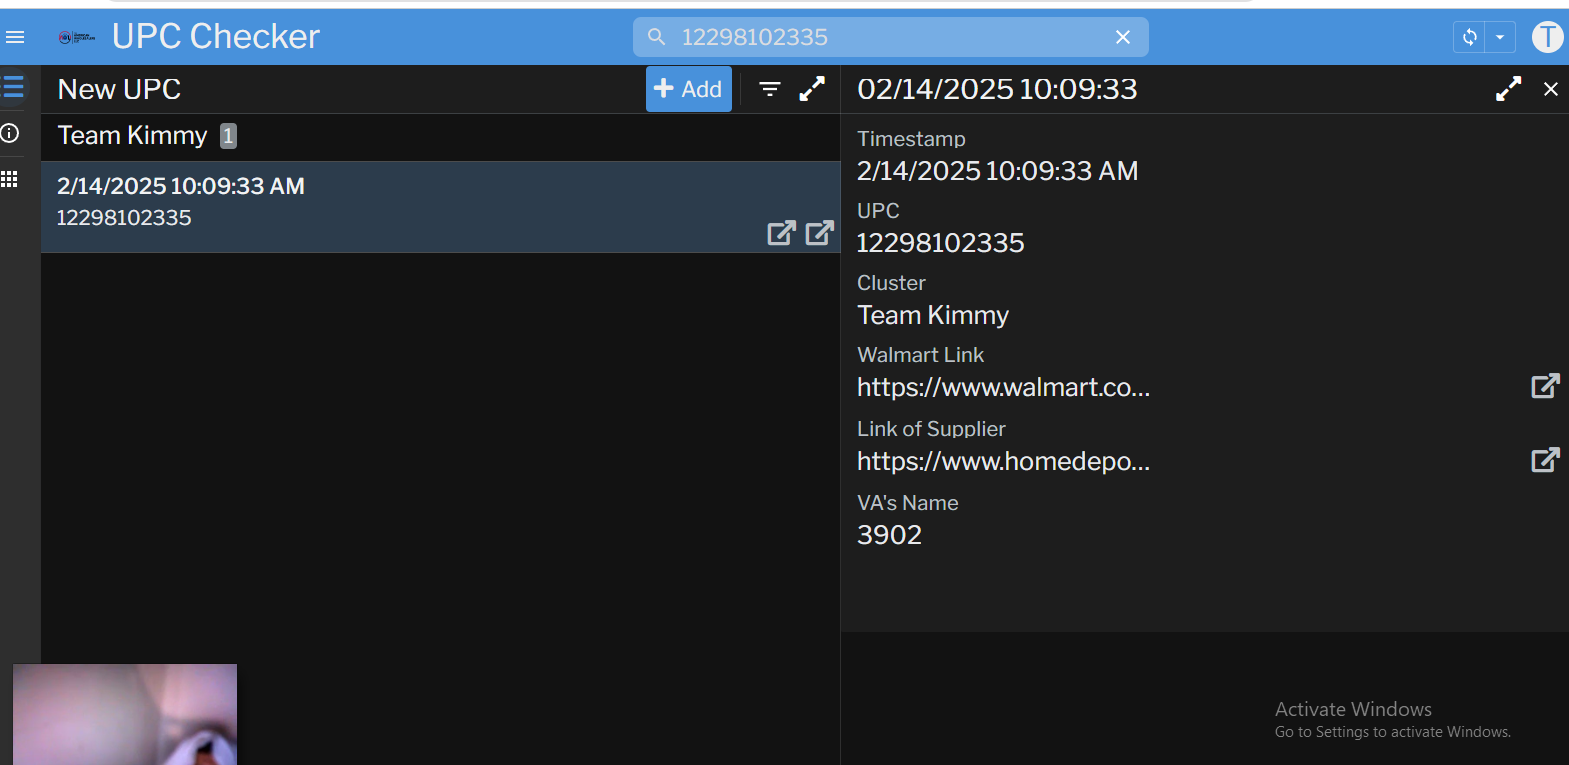Clear the search field with X

point(1123,37)
